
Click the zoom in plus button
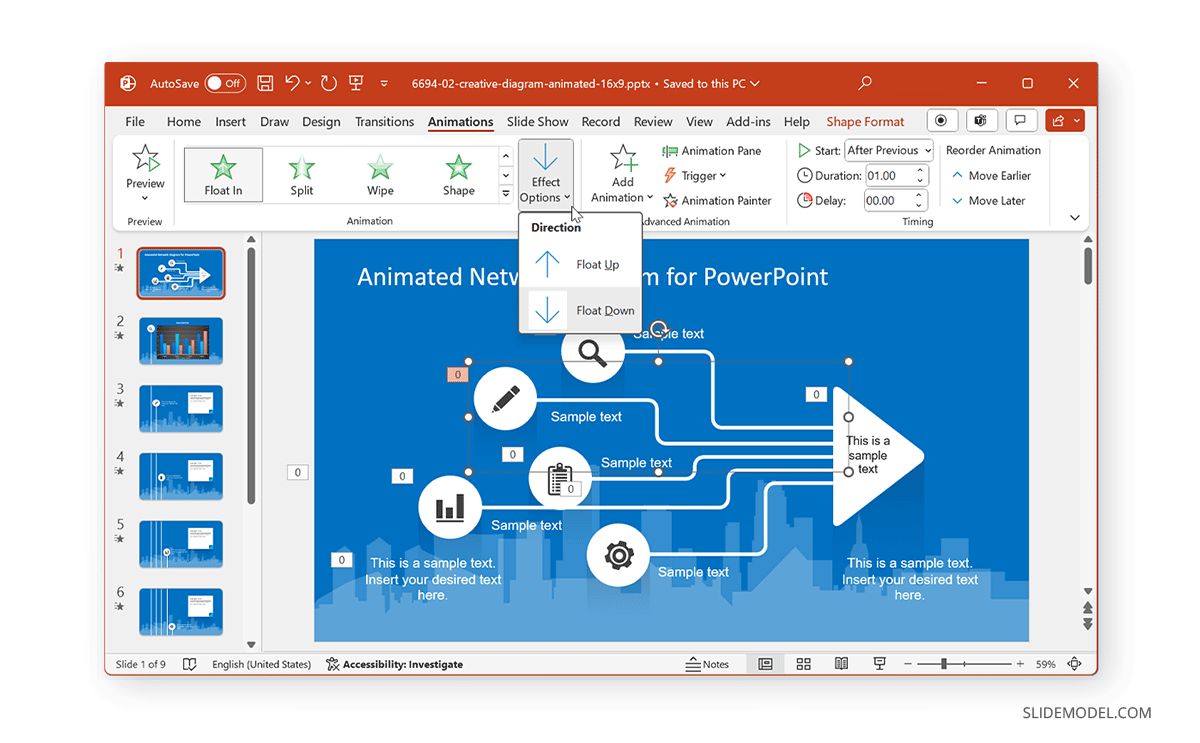tap(1020, 664)
